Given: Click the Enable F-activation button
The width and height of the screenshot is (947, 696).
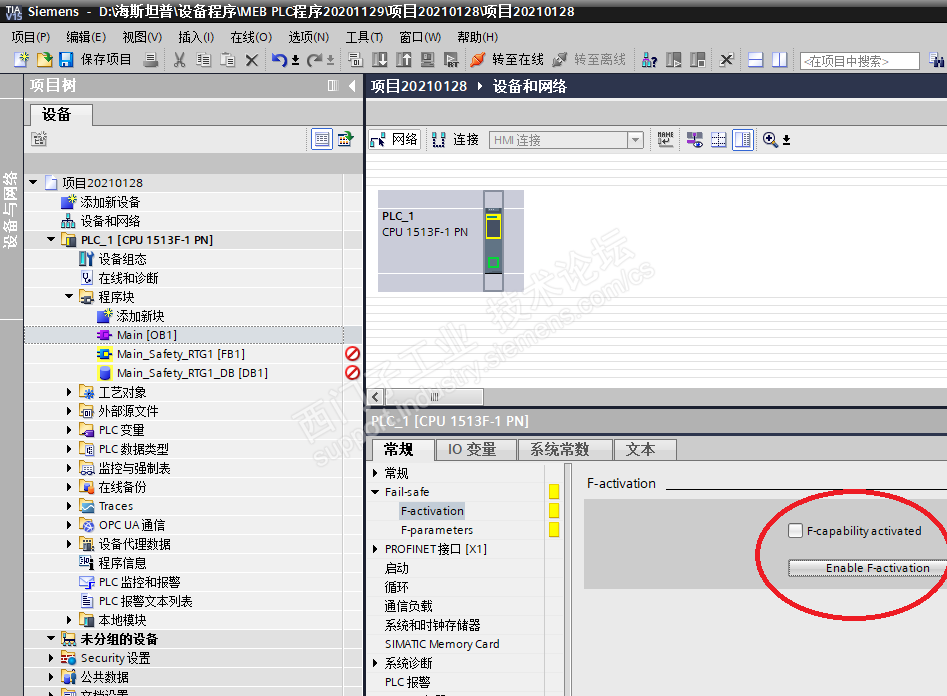Looking at the screenshot, I should 867,568.
